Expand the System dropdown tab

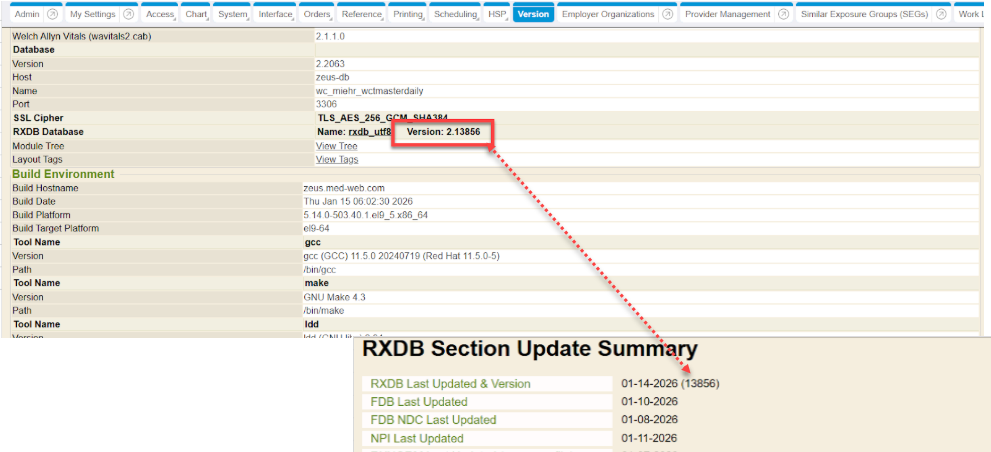233,14
